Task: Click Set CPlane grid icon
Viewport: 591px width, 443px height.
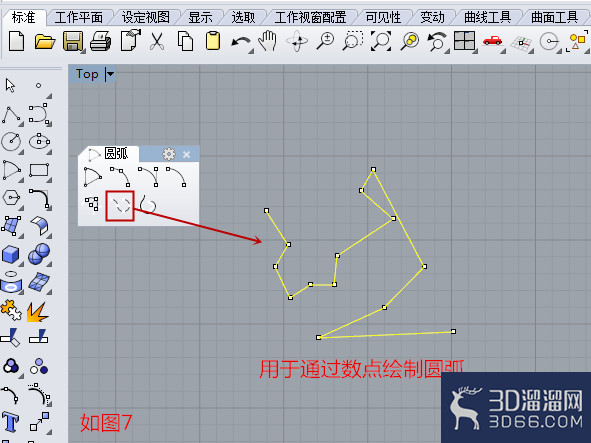Action: [521, 43]
